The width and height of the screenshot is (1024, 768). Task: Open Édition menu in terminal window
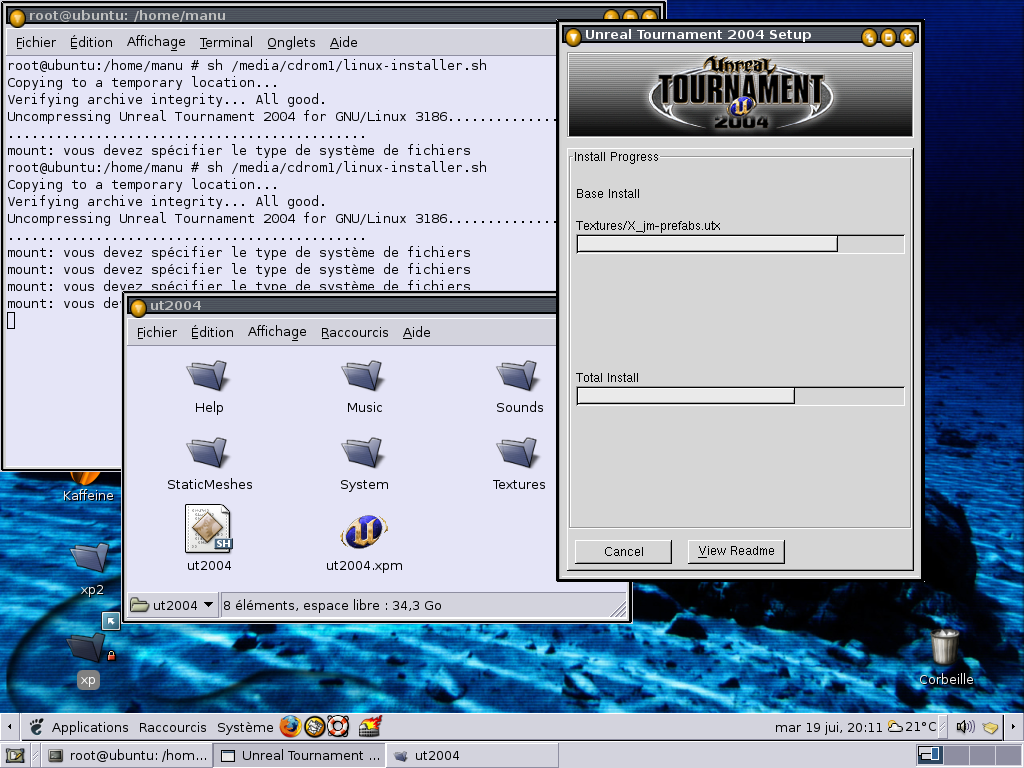click(x=91, y=42)
